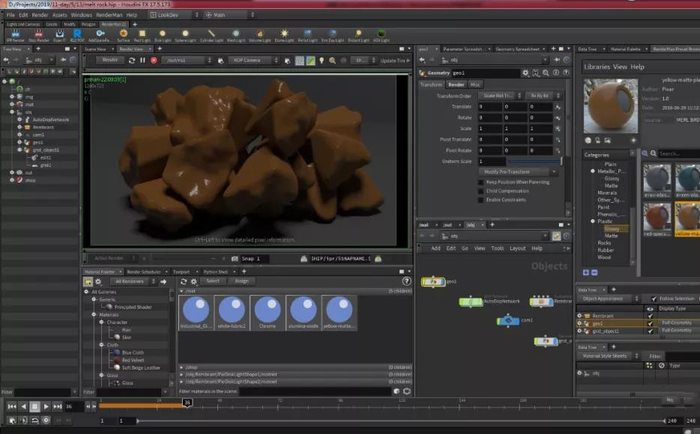Image resolution: width=700 pixels, height=434 pixels.
Task: Expand the /shop section in the material palette
Action: coord(182,367)
